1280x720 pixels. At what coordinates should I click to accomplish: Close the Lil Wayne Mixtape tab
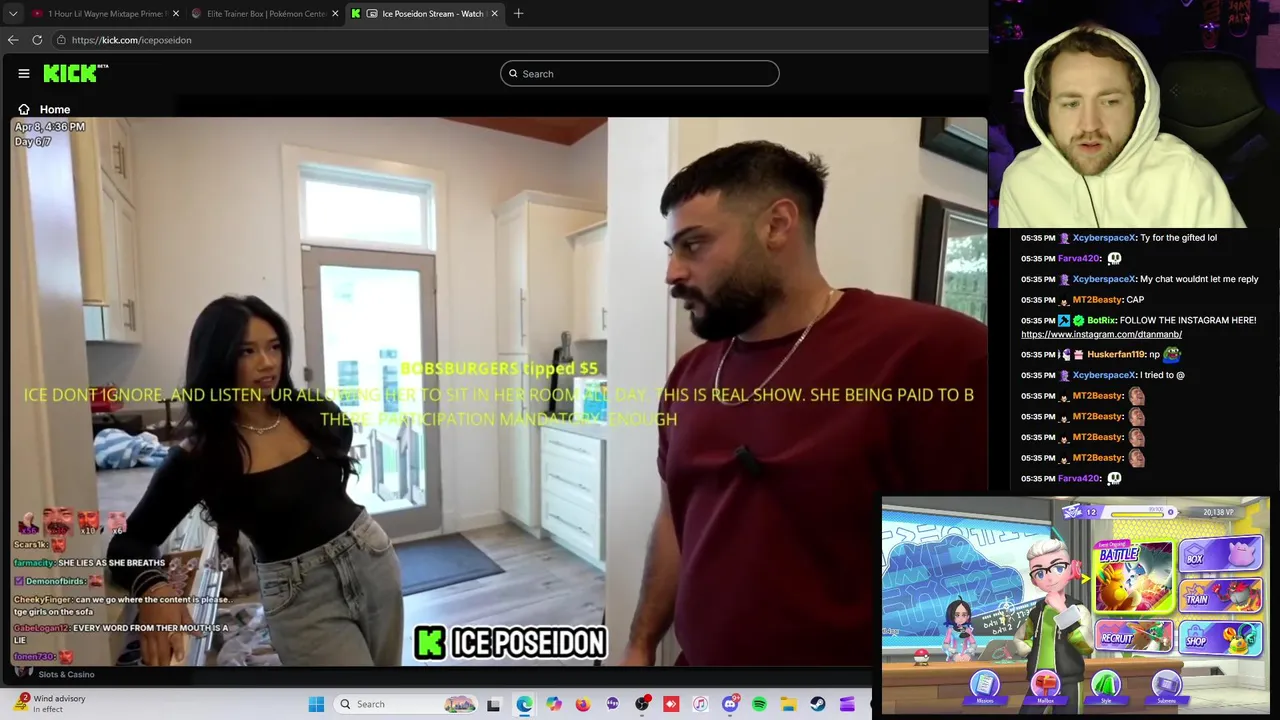coord(176,14)
